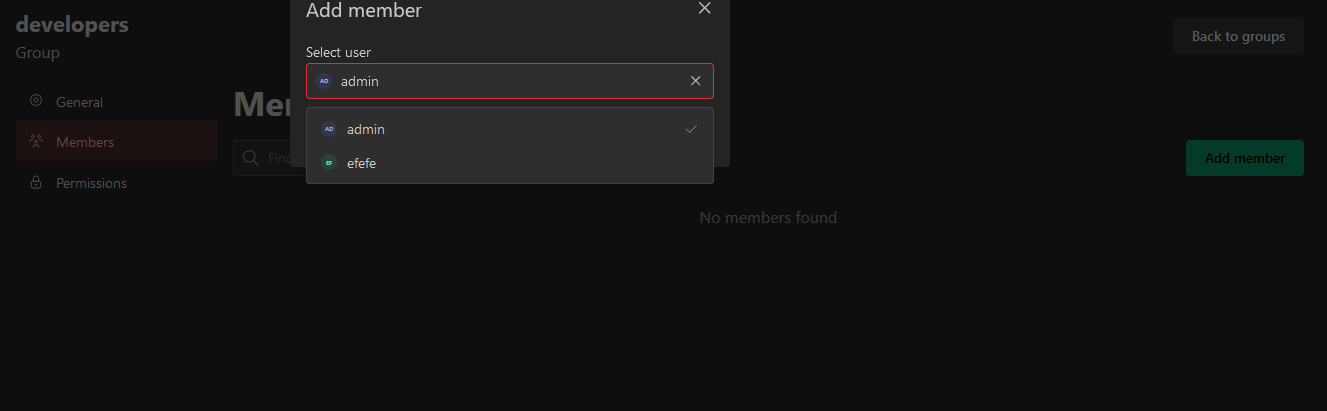The height and width of the screenshot is (411, 1327).
Task: Choose efefe from the user list
Action: point(361,163)
